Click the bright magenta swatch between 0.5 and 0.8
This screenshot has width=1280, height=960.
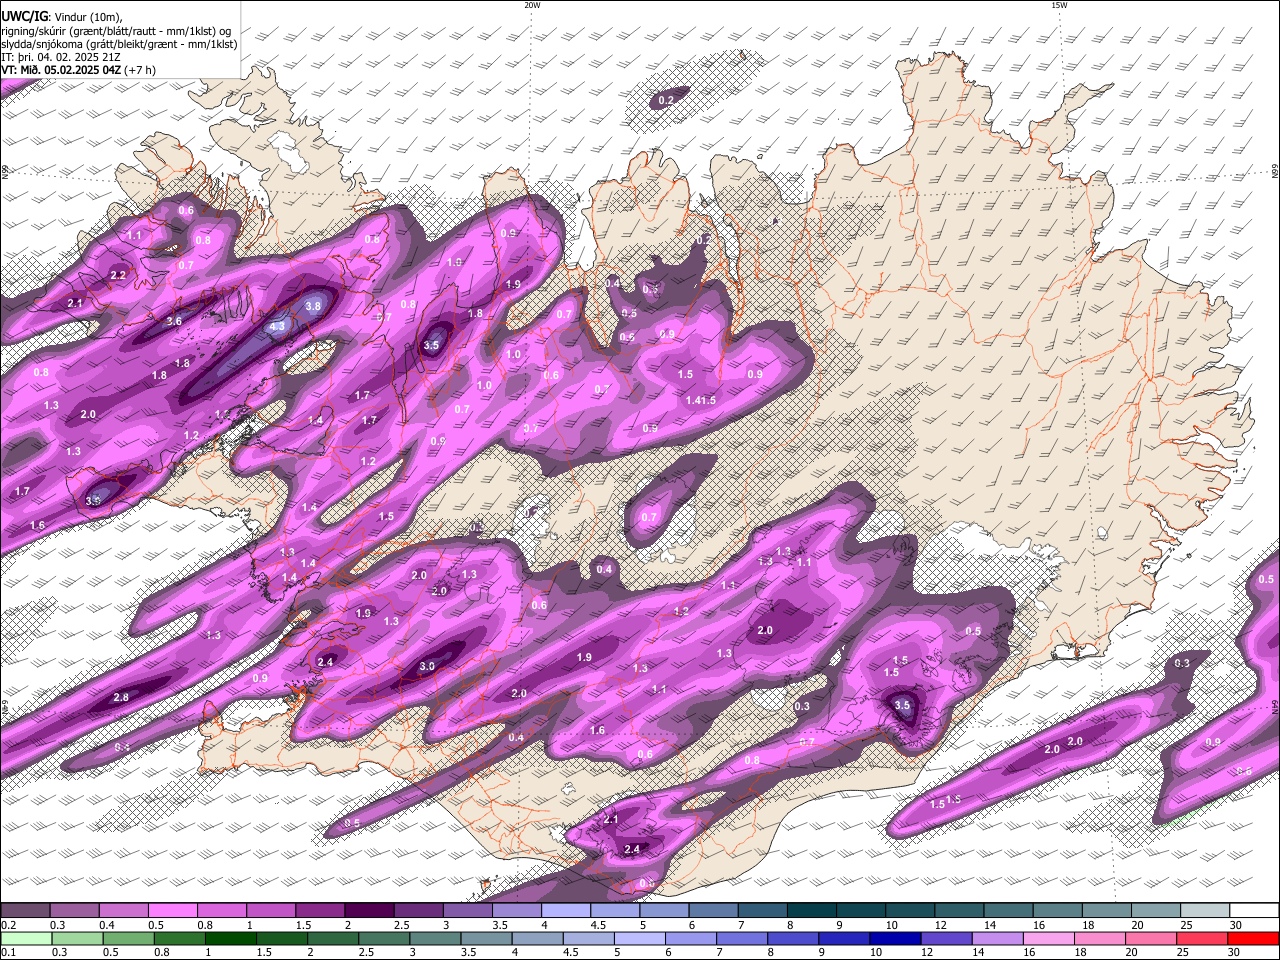(172, 910)
